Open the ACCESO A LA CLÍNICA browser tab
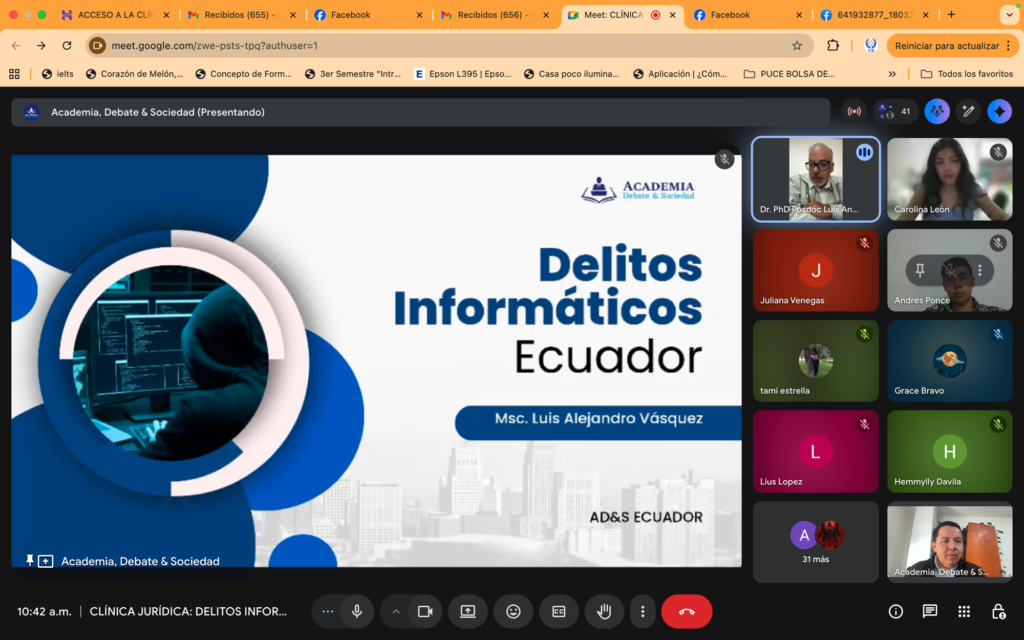Viewport: 1024px width, 640px height. click(116, 15)
